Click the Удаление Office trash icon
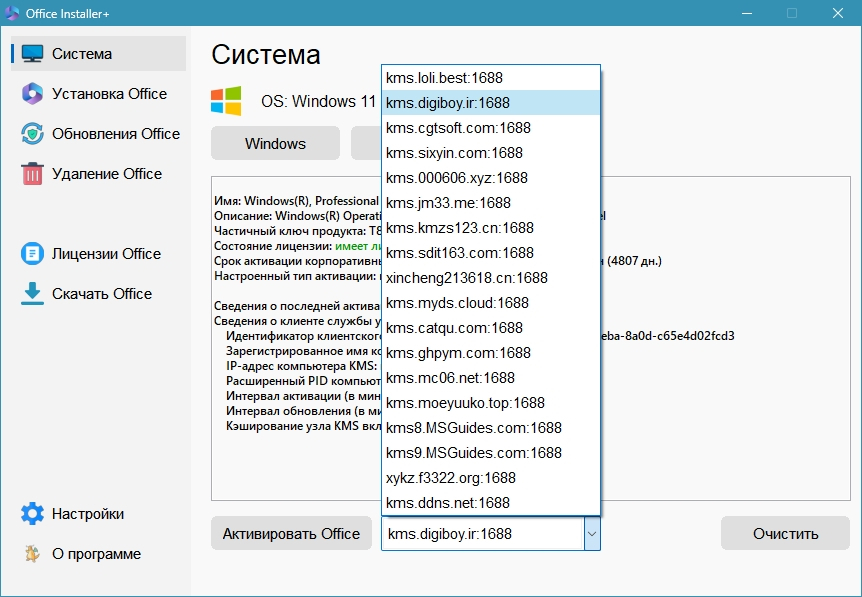Viewport: 862px width, 597px height. [32, 174]
